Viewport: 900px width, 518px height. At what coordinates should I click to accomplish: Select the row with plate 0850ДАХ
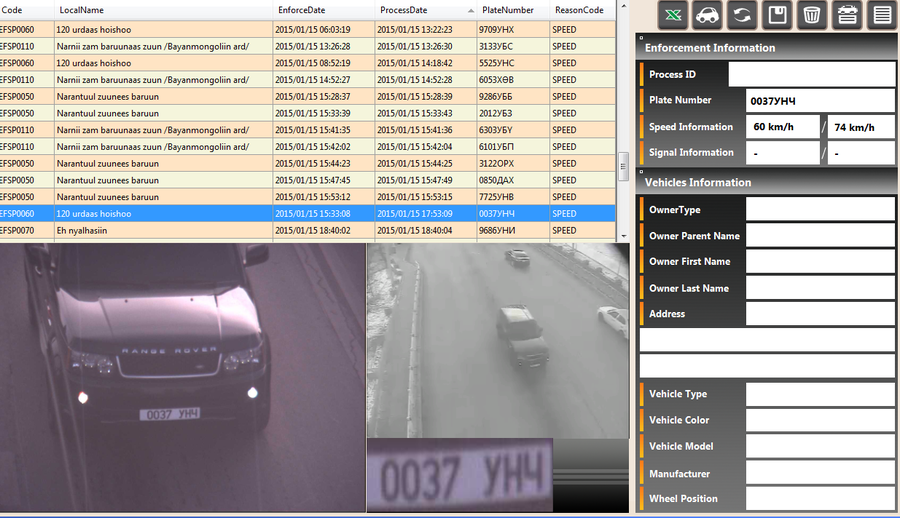click(x=307, y=180)
